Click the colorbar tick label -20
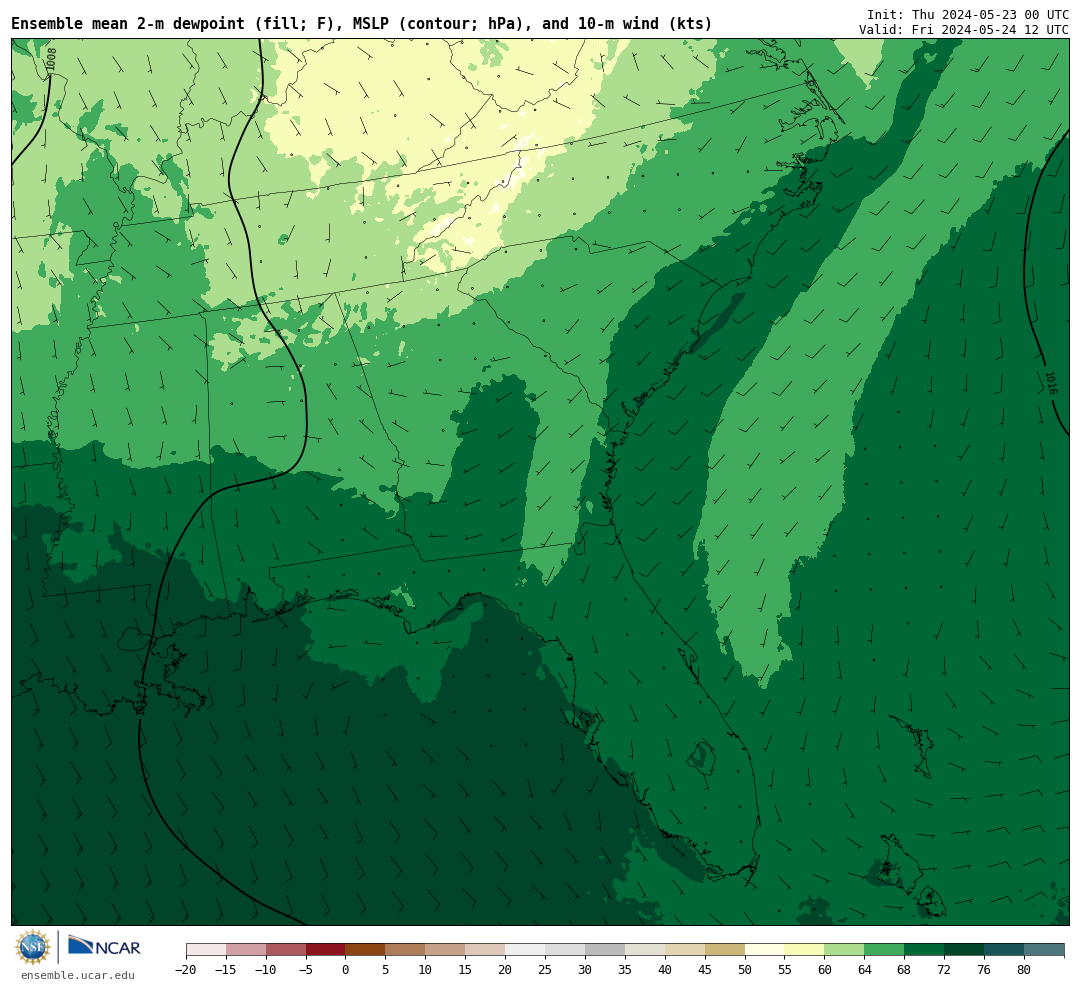The image size is (1080, 988). [x=185, y=969]
